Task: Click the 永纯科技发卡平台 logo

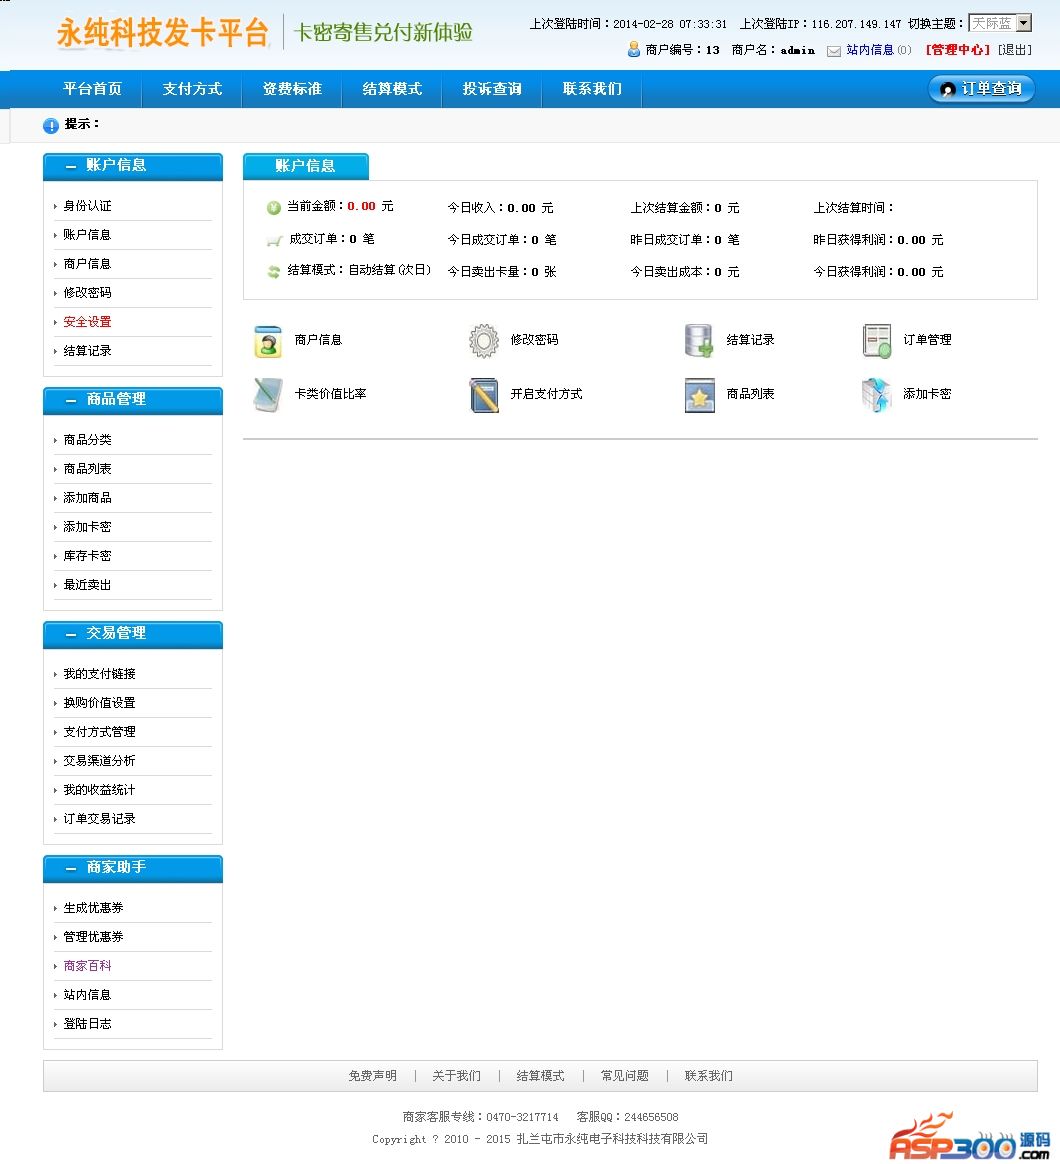Action: (x=163, y=33)
